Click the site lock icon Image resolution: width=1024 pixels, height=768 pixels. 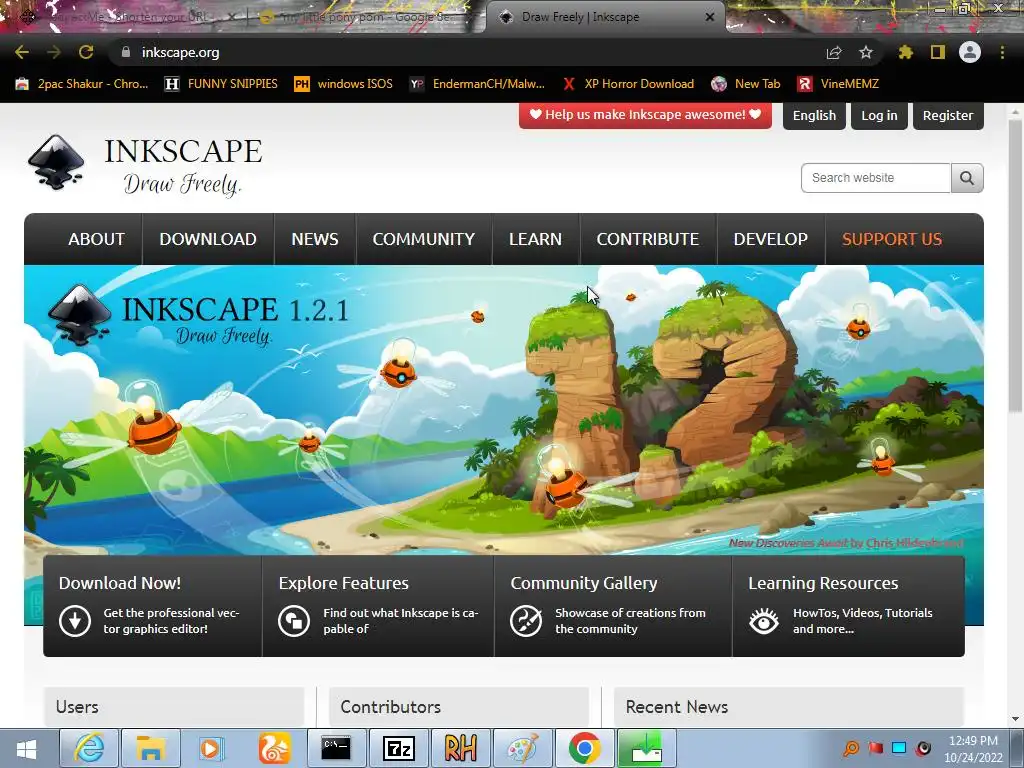click(126, 52)
